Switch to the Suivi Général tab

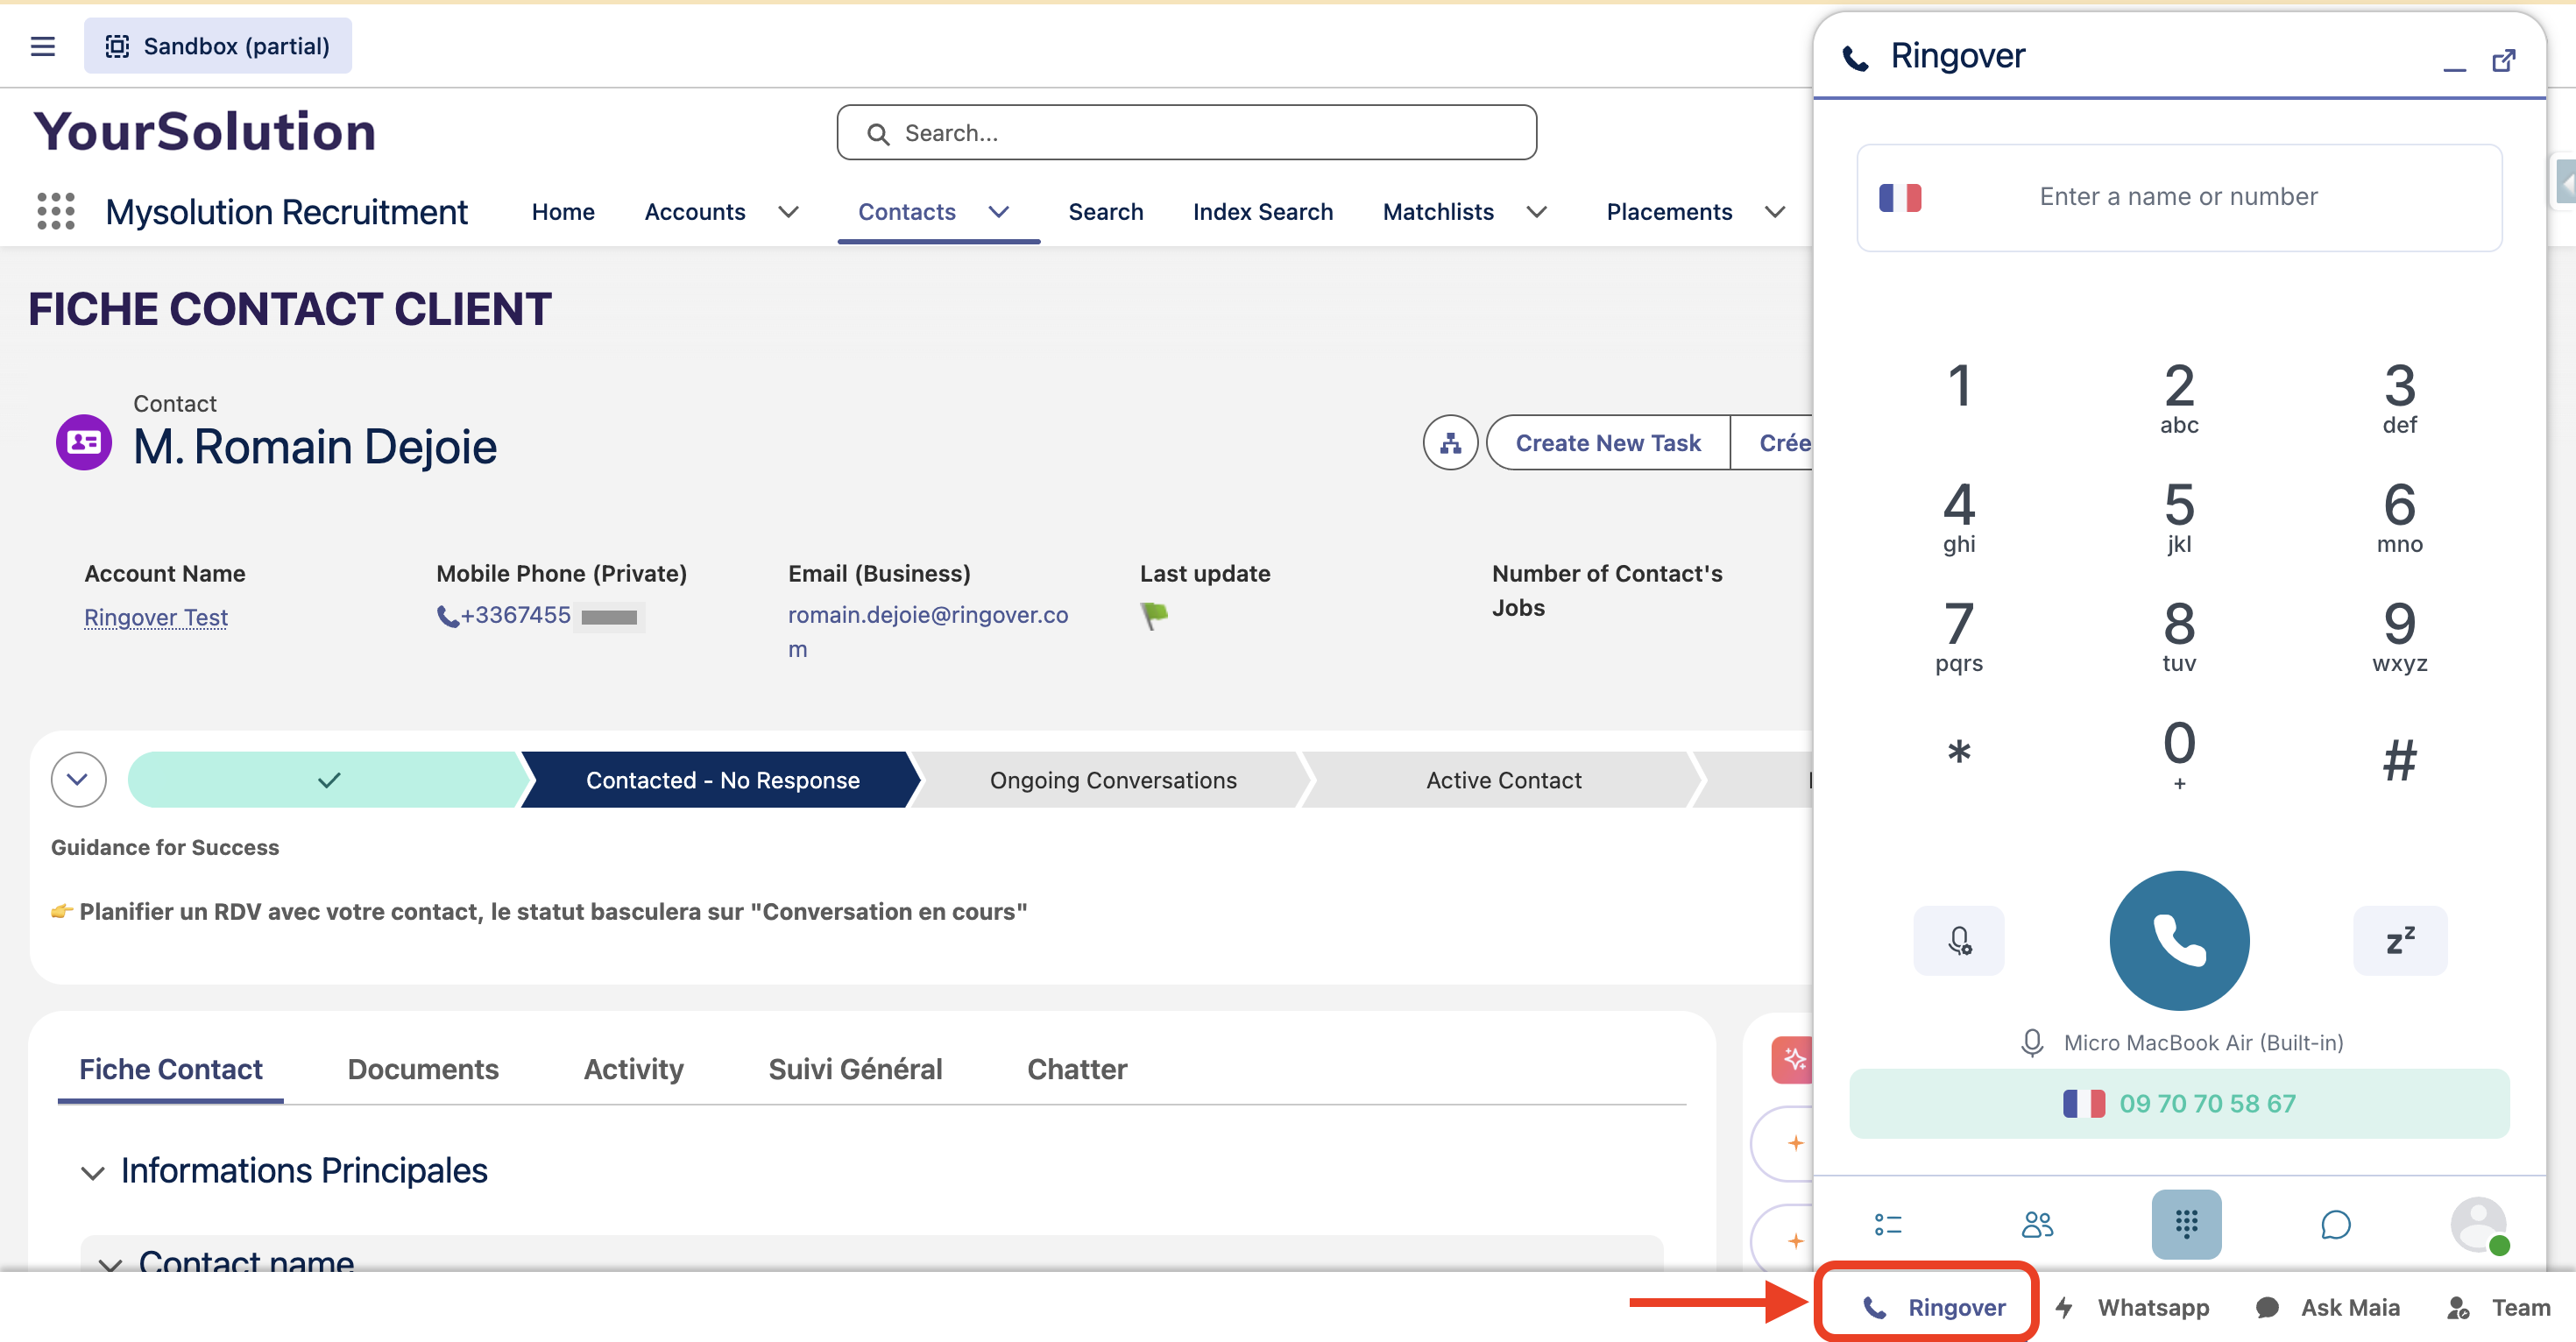[855, 1069]
